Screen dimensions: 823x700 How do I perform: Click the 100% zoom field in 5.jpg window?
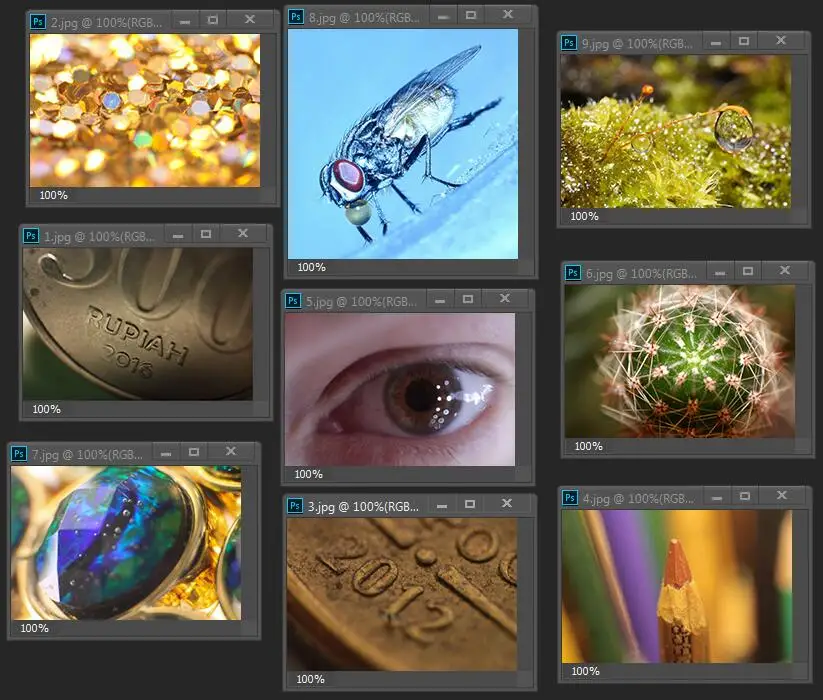[x=309, y=474]
